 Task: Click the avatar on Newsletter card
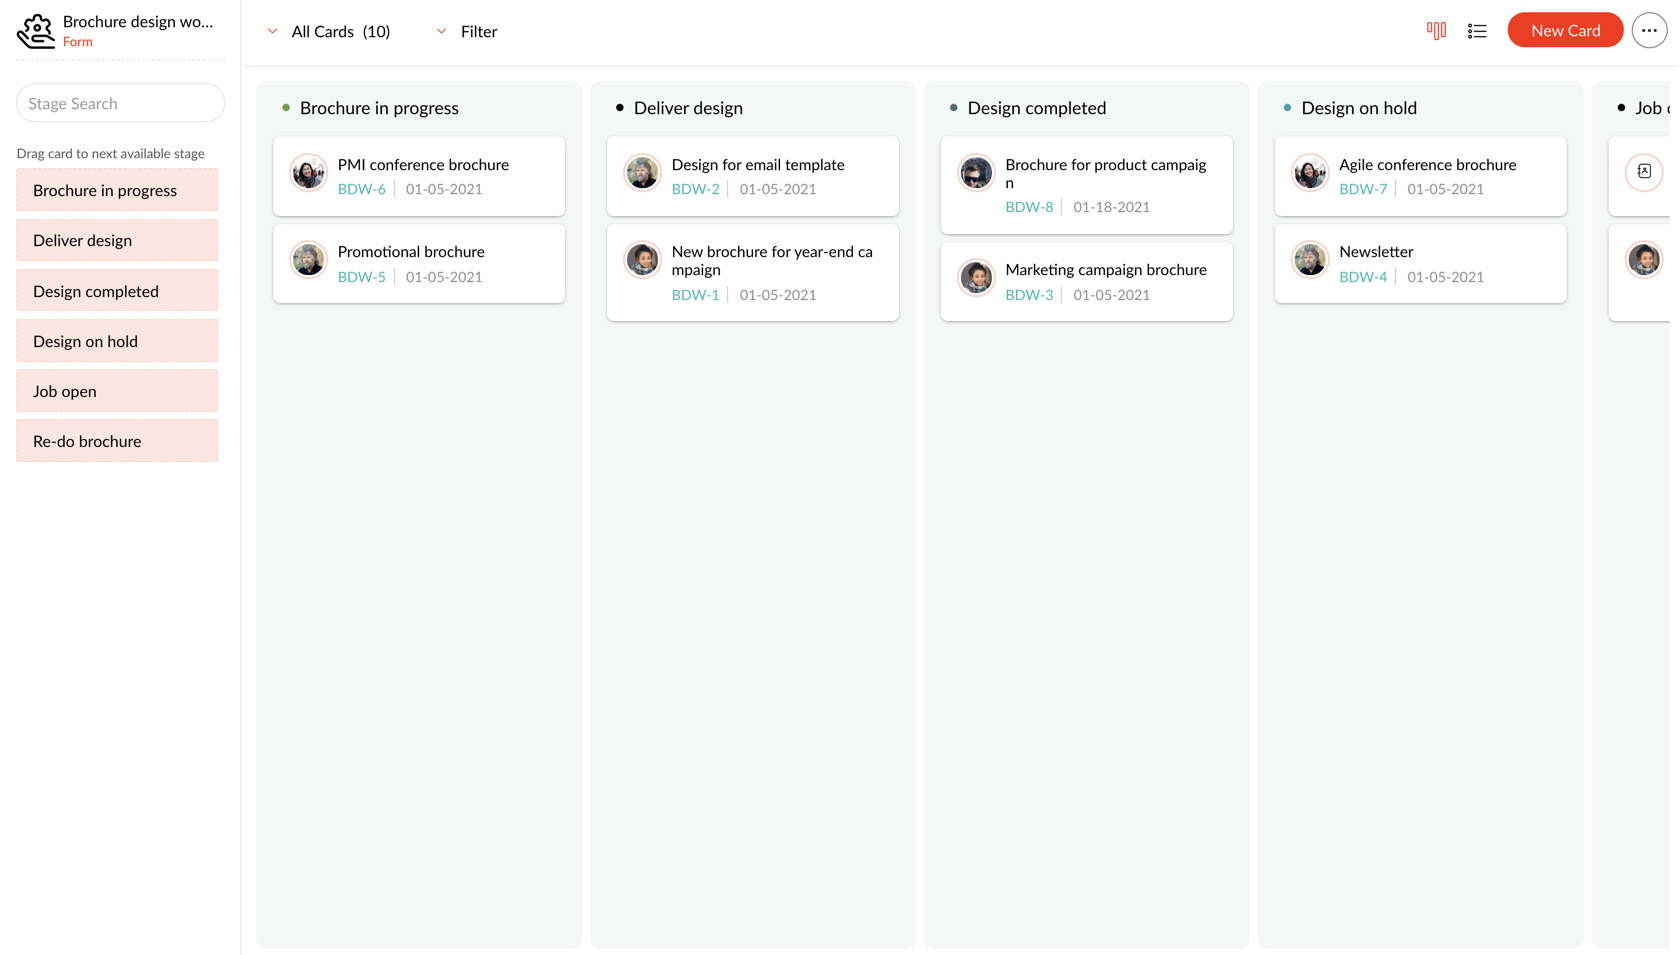1310,260
